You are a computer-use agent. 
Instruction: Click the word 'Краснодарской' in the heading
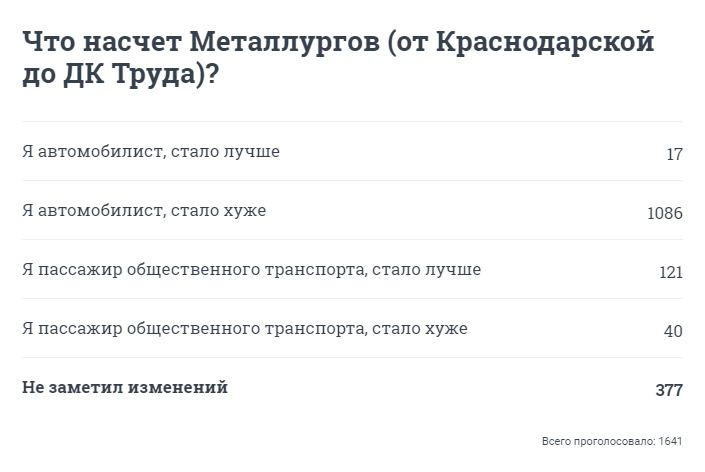(545, 42)
